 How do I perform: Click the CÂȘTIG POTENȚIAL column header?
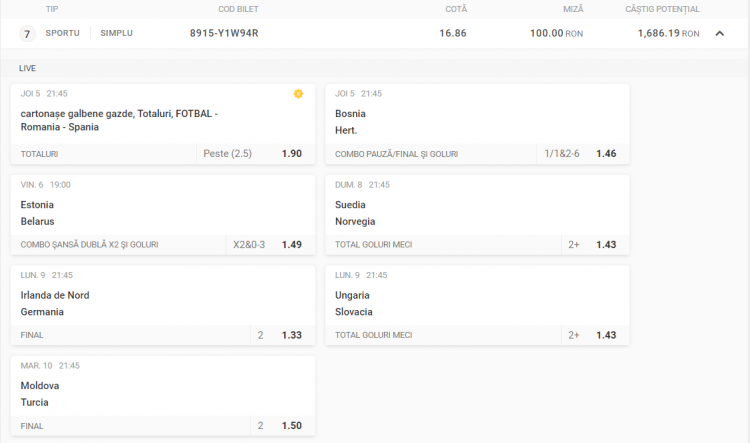click(x=662, y=9)
